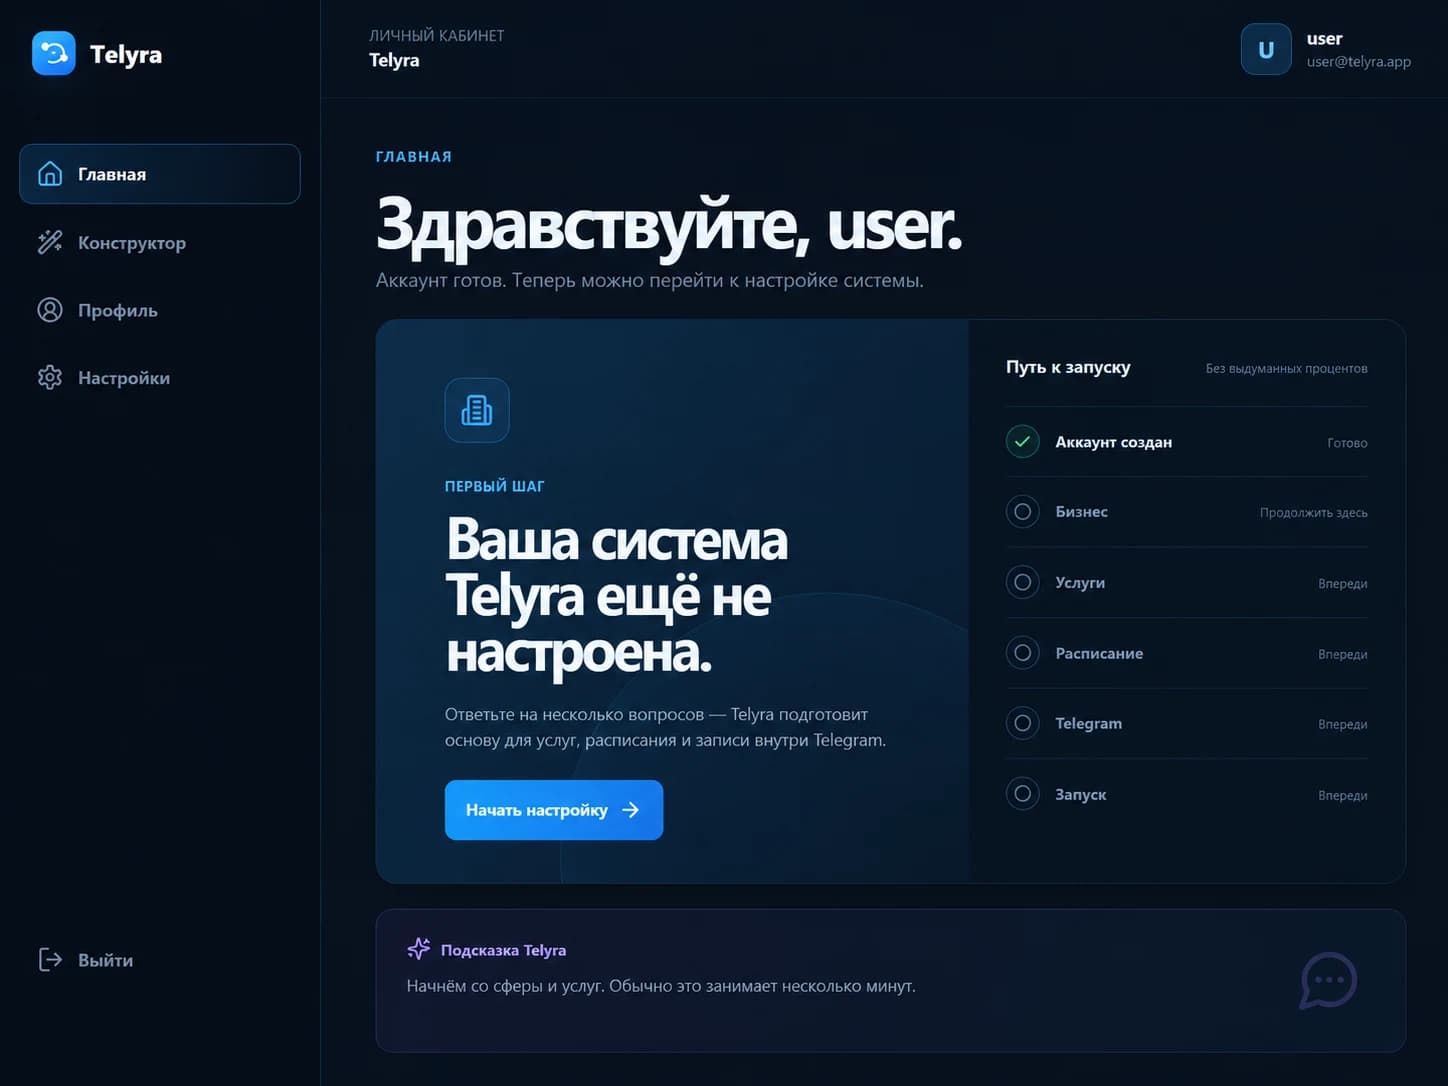Viewport: 1448px width, 1086px height.
Task: Click the username user in the header
Action: [1324, 39]
